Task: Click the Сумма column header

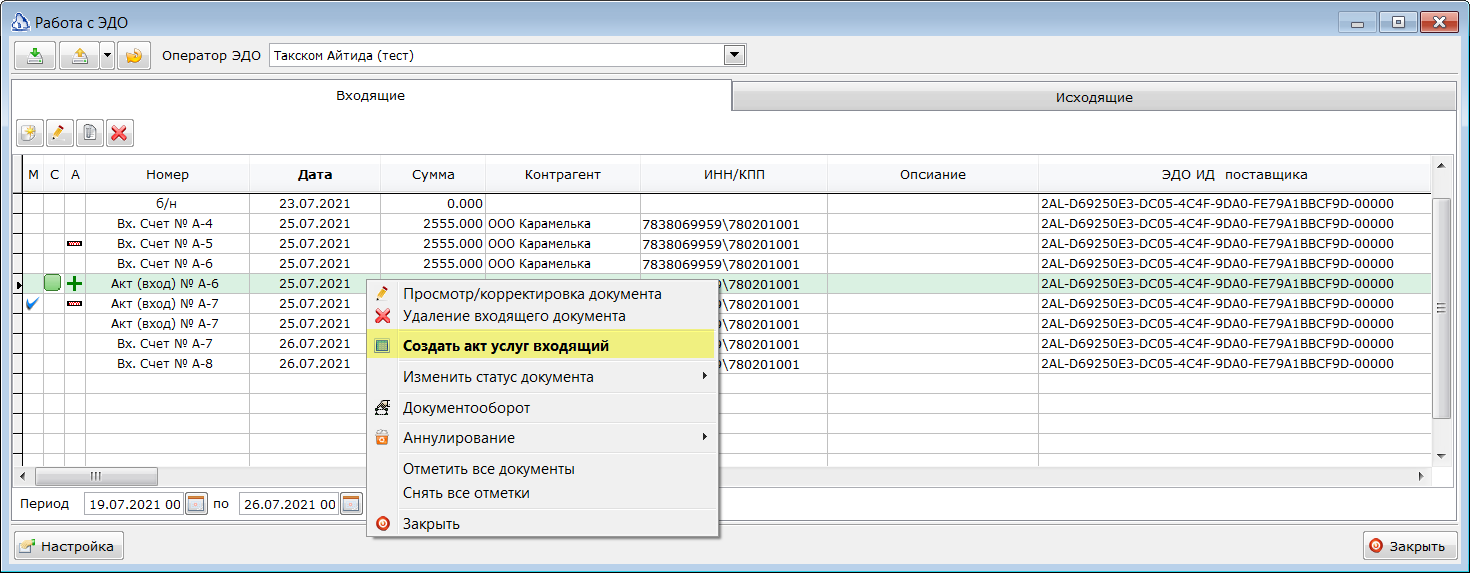Action: click(x=433, y=174)
